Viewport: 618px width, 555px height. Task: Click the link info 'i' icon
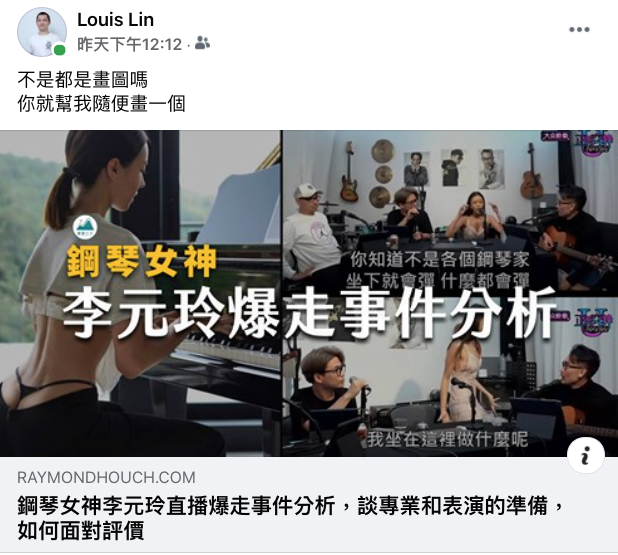pos(586,455)
